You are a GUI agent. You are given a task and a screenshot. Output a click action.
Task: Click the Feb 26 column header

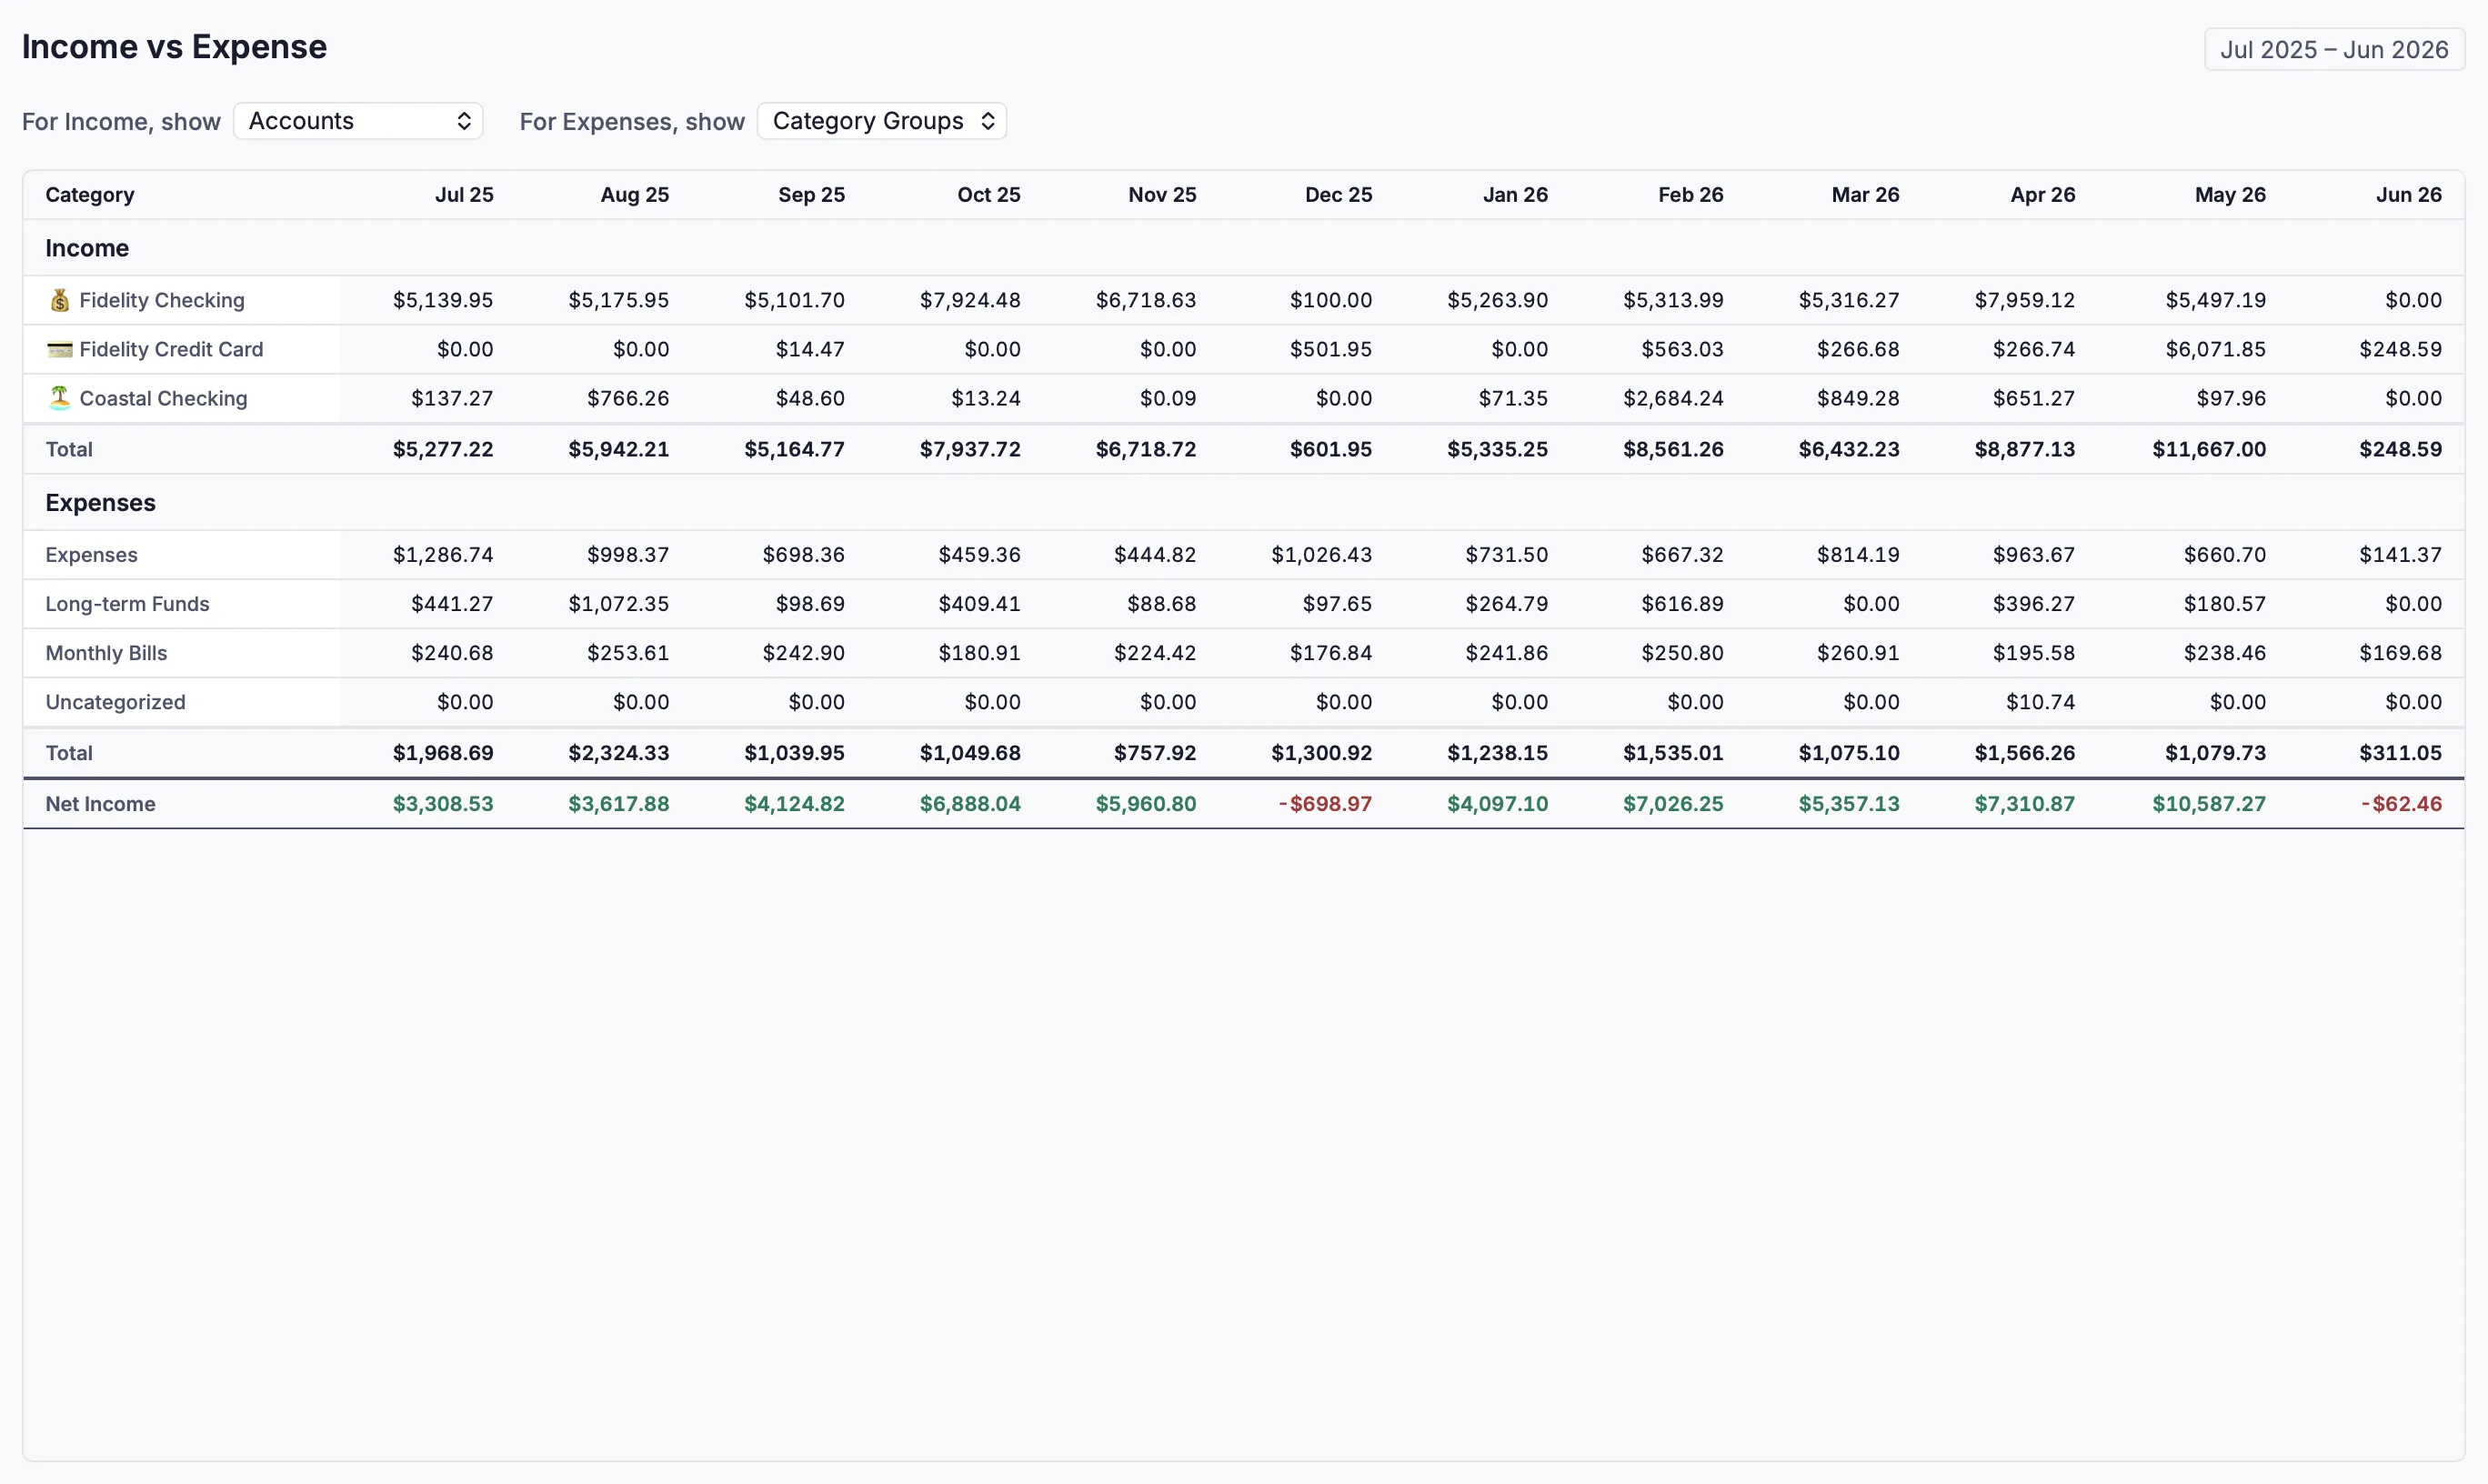coord(1690,195)
